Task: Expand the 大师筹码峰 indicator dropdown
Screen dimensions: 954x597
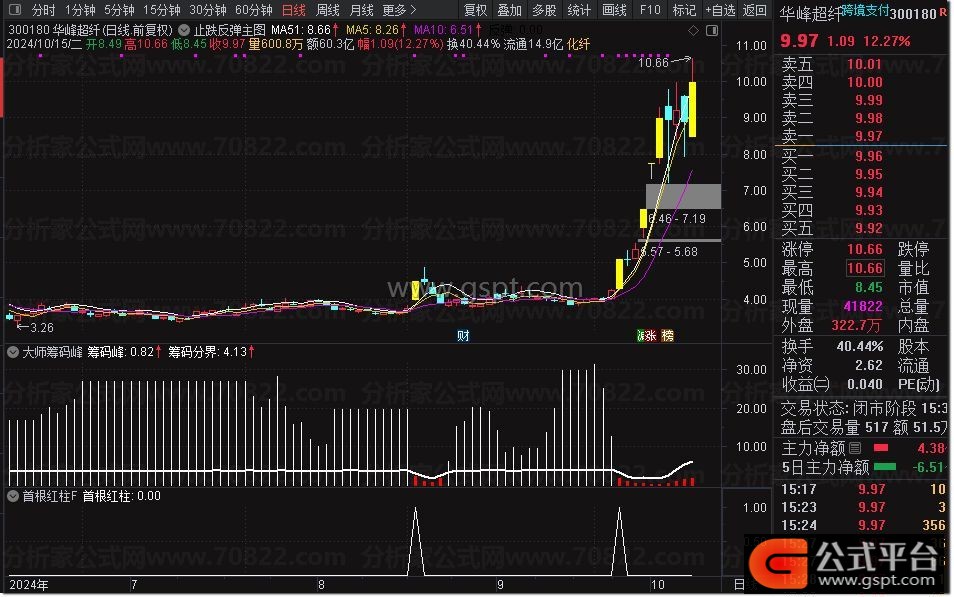Action: tap(13, 352)
